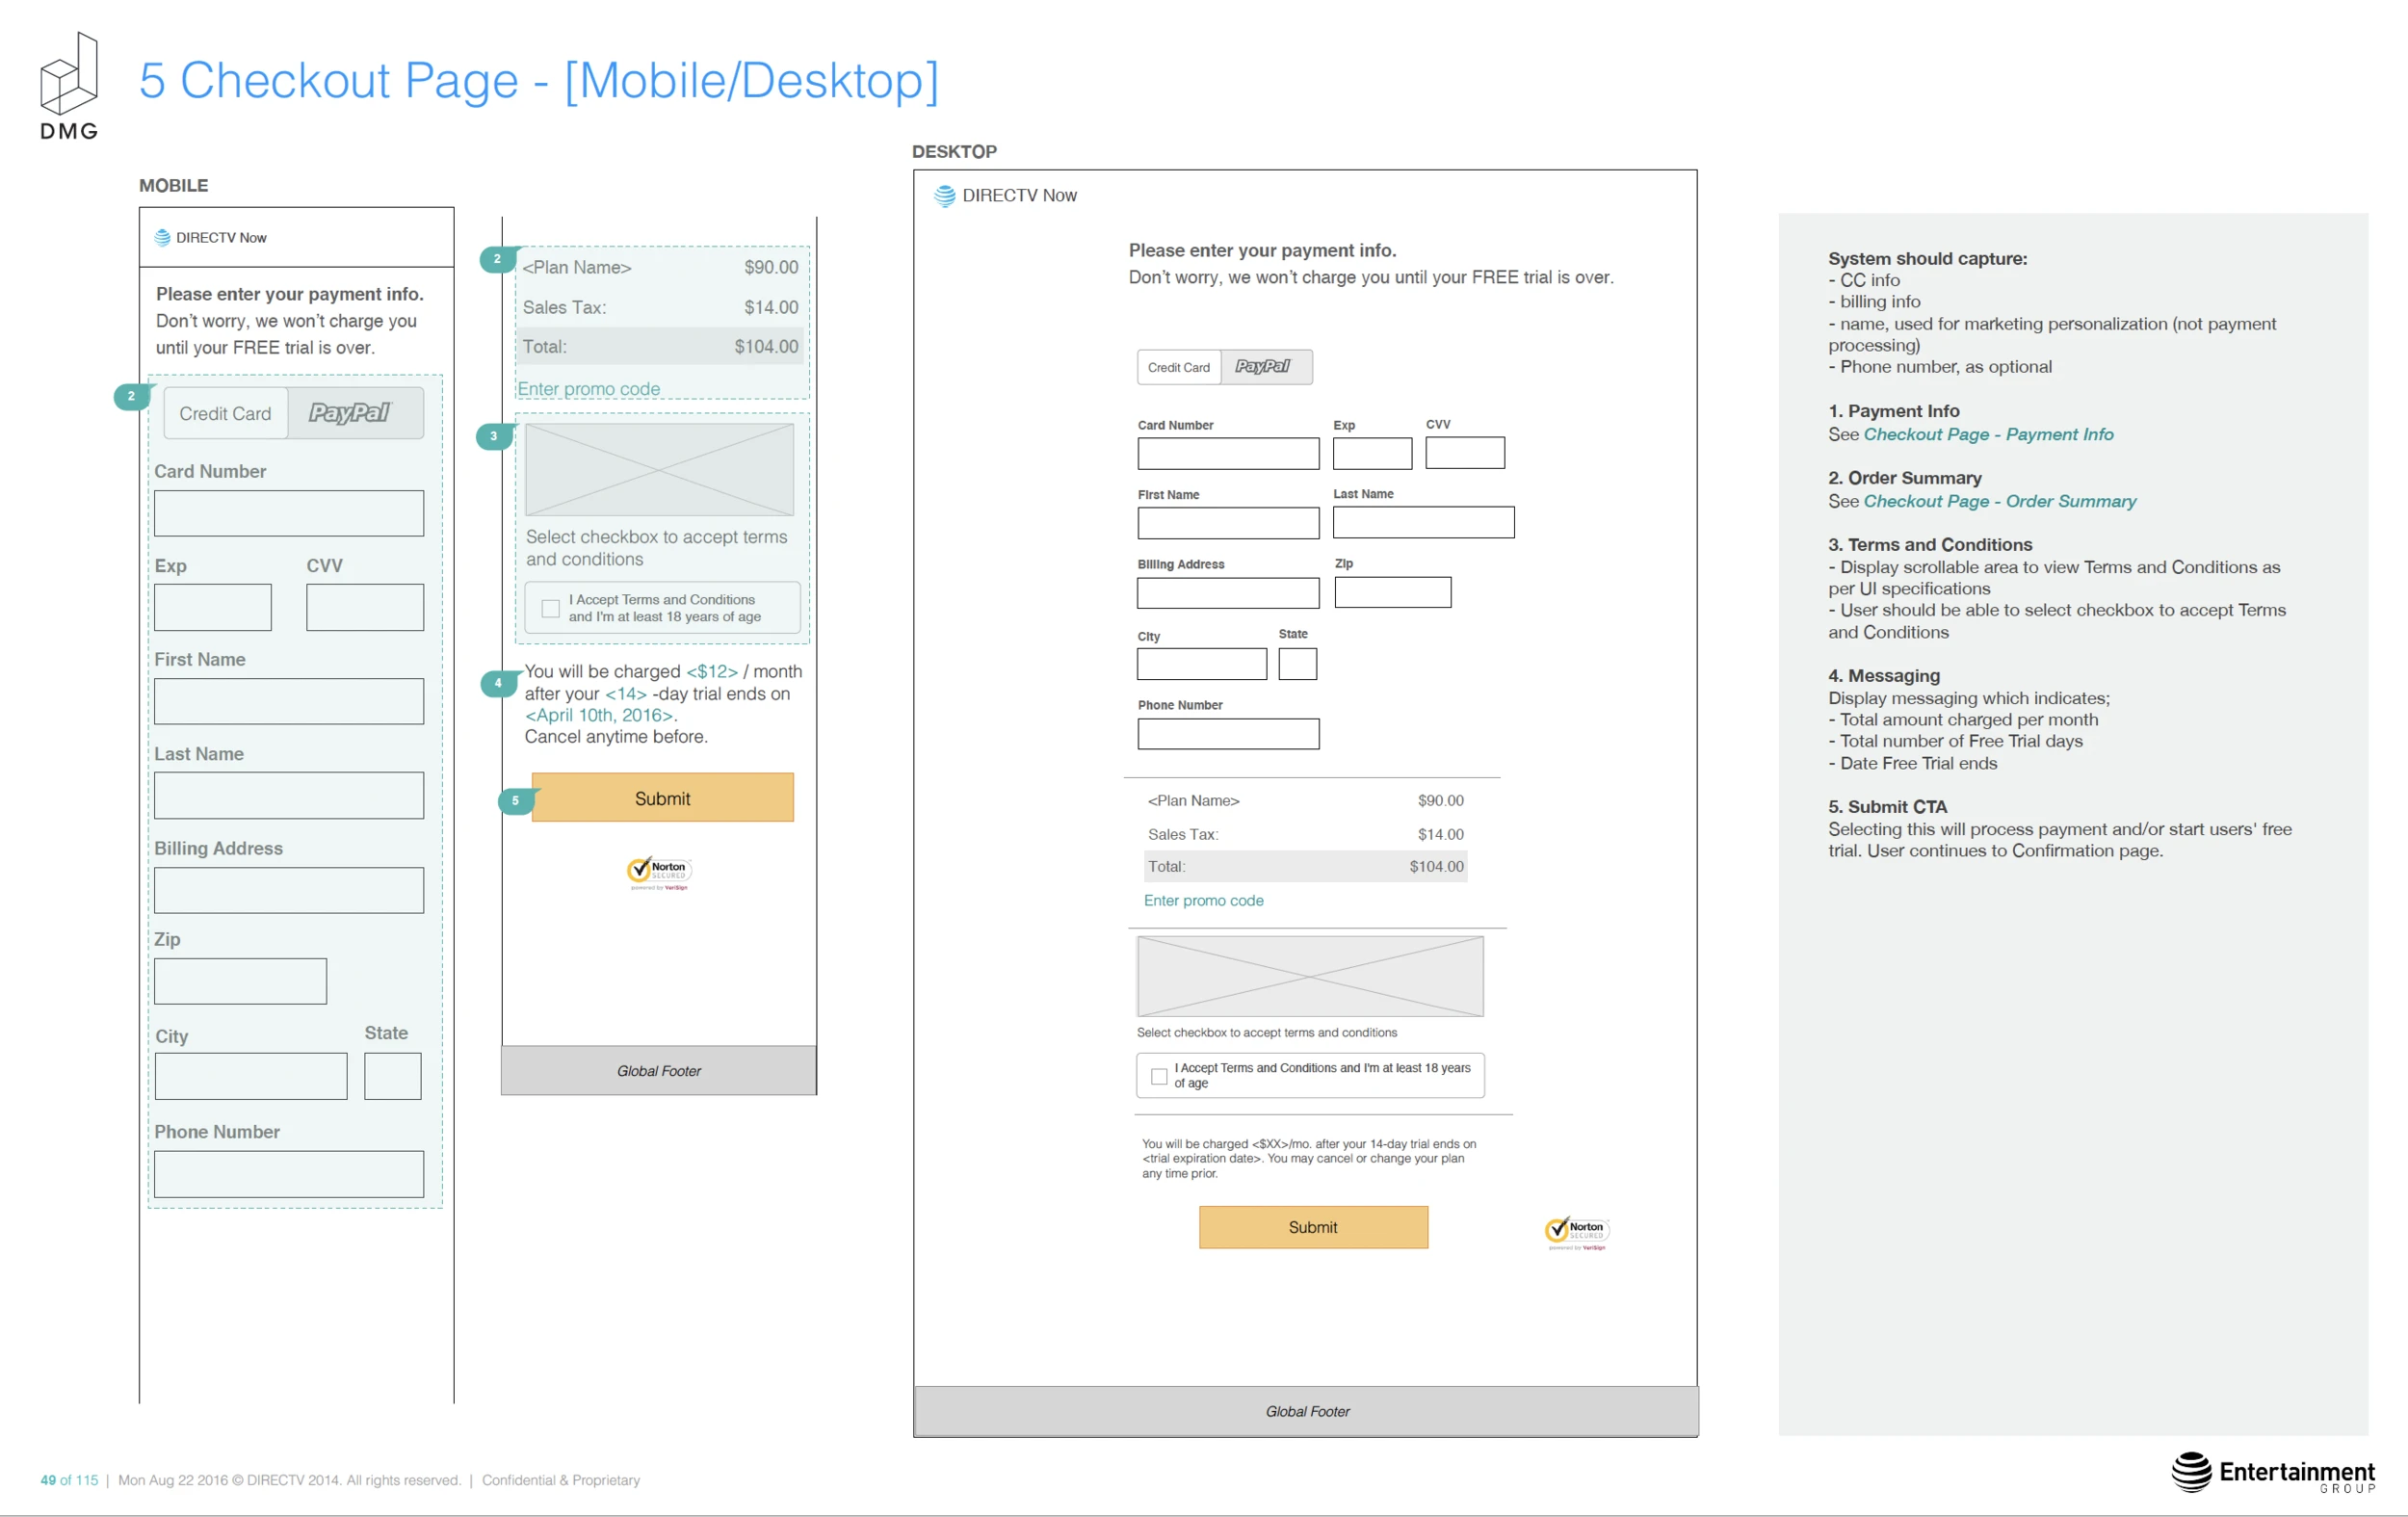Click the mobile CVV field
The width and height of the screenshot is (2408, 1517).
pyautogui.click(x=365, y=608)
